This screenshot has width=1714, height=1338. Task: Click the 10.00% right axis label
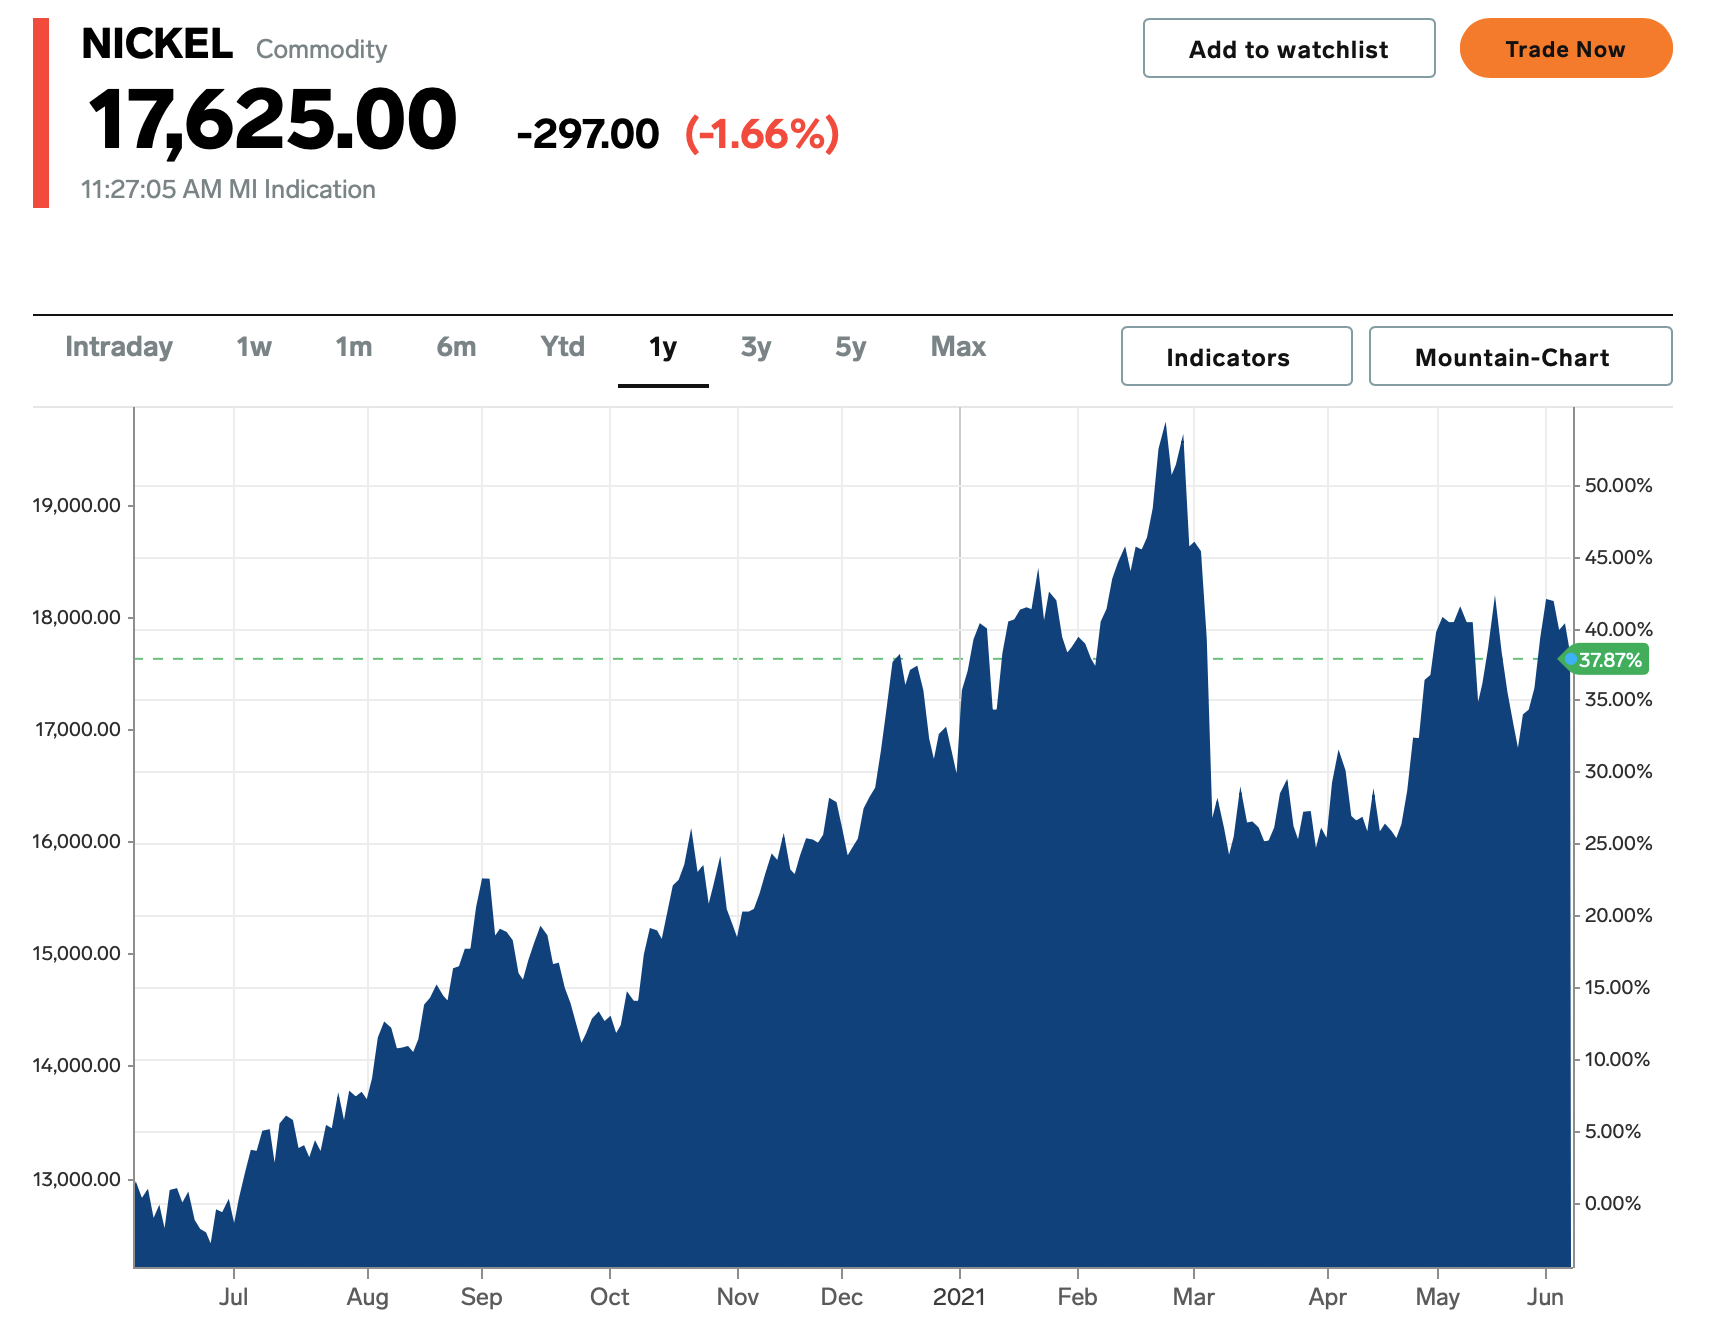pyautogui.click(x=1618, y=1059)
